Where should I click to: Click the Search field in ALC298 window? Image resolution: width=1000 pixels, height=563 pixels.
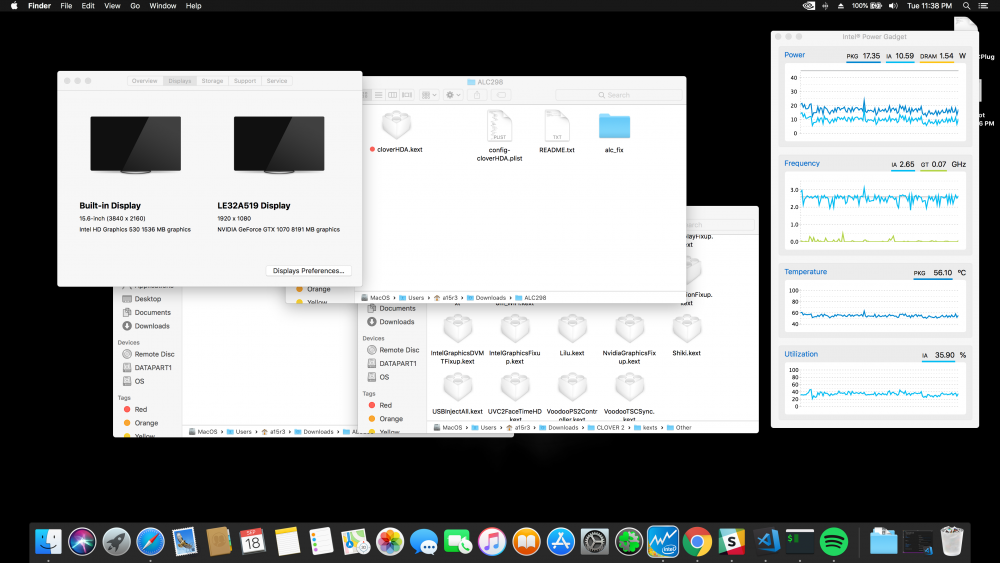pyautogui.click(x=618, y=95)
